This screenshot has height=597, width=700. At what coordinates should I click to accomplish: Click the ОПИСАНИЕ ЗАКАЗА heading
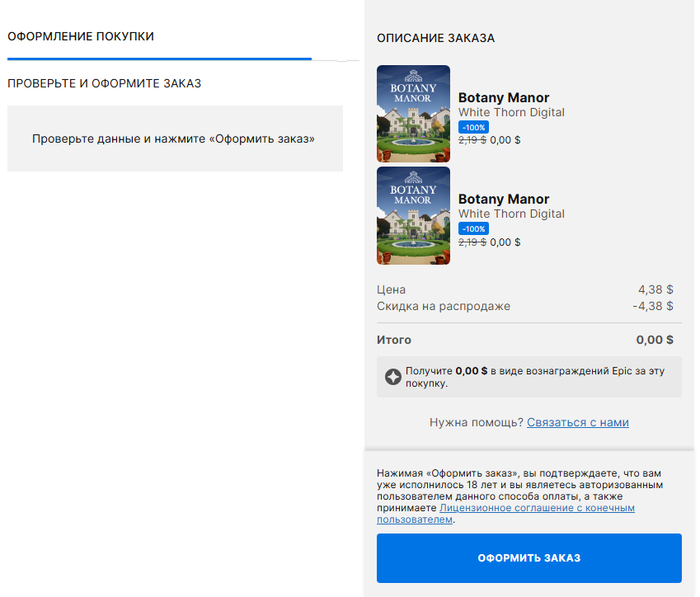(435, 38)
